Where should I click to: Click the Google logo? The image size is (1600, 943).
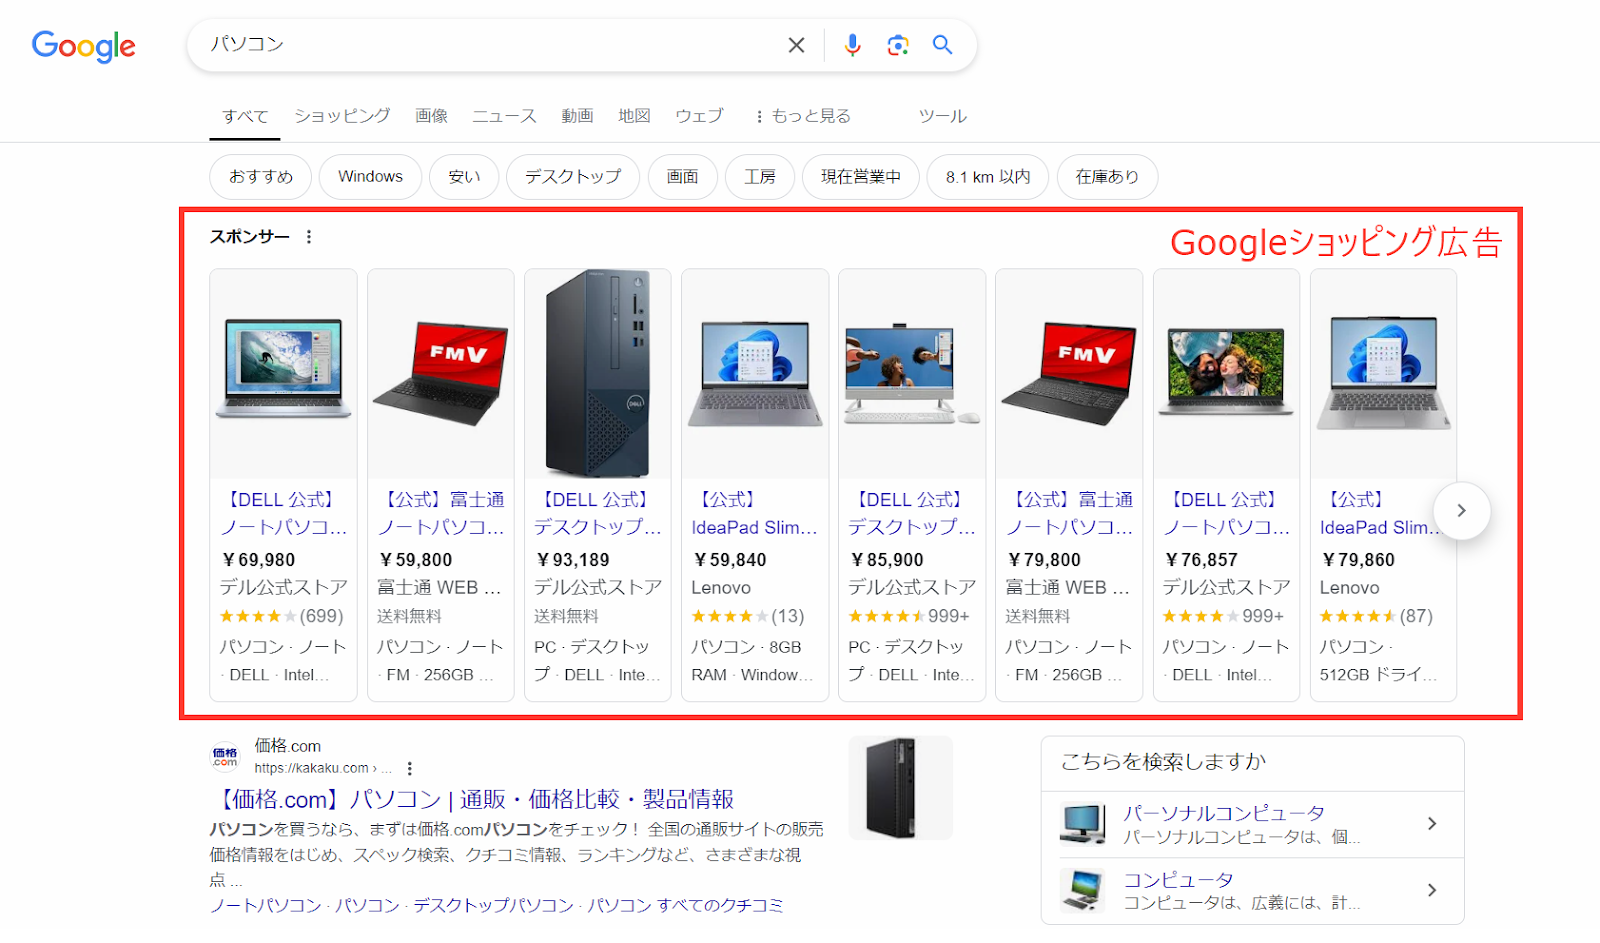click(83, 46)
